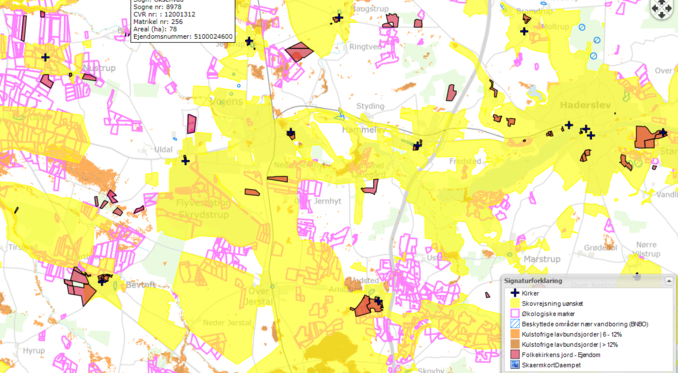
Task: Click the church parcel near Hammelev church
Action: click(417, 146)
